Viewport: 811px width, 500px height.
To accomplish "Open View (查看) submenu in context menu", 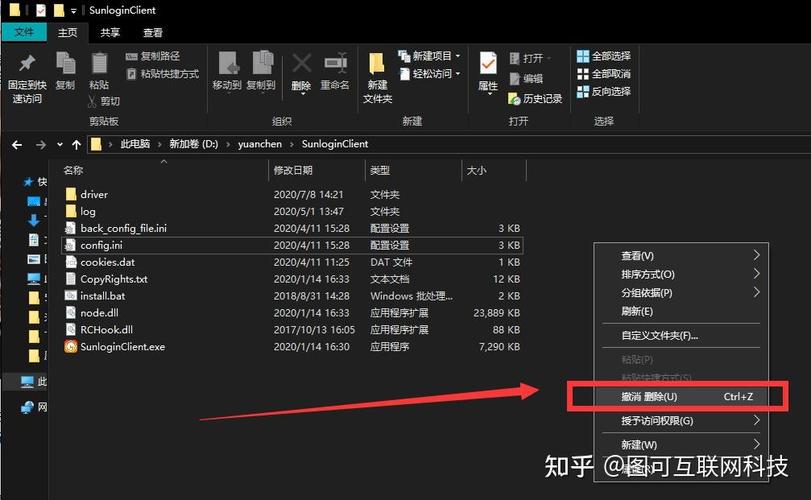I will [681, 255].
